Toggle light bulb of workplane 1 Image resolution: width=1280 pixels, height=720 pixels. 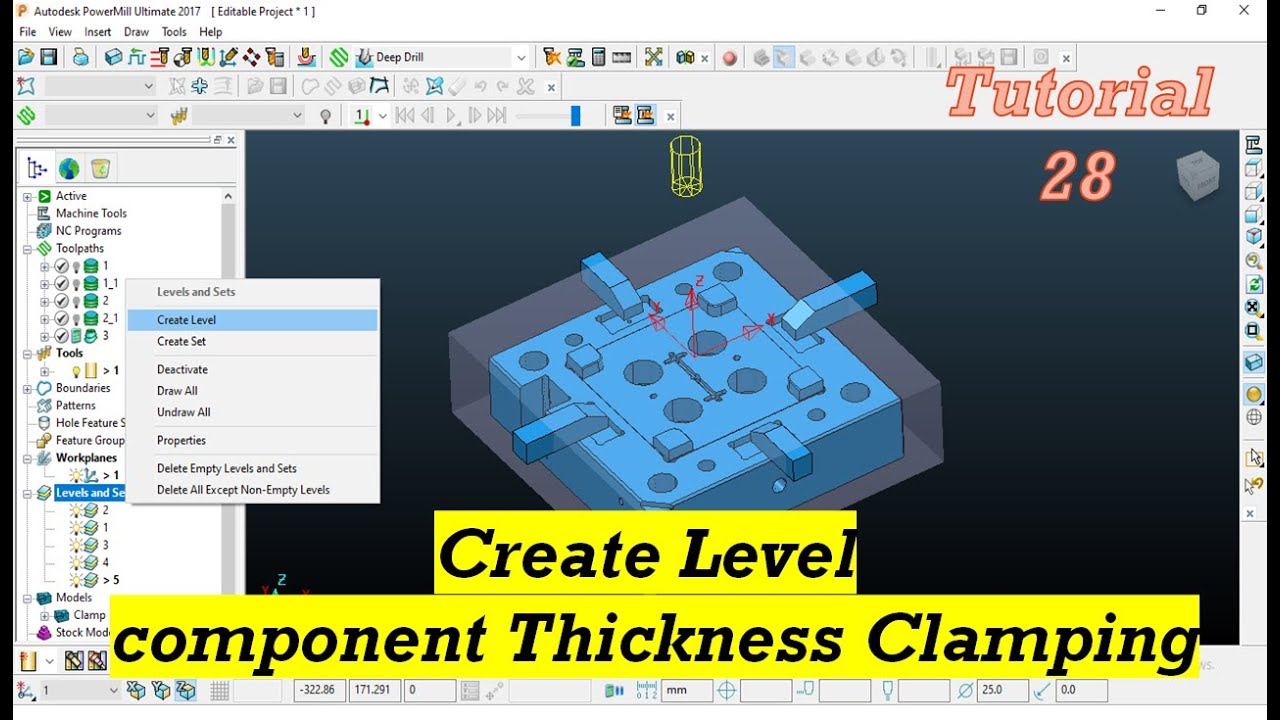(75, 475)
